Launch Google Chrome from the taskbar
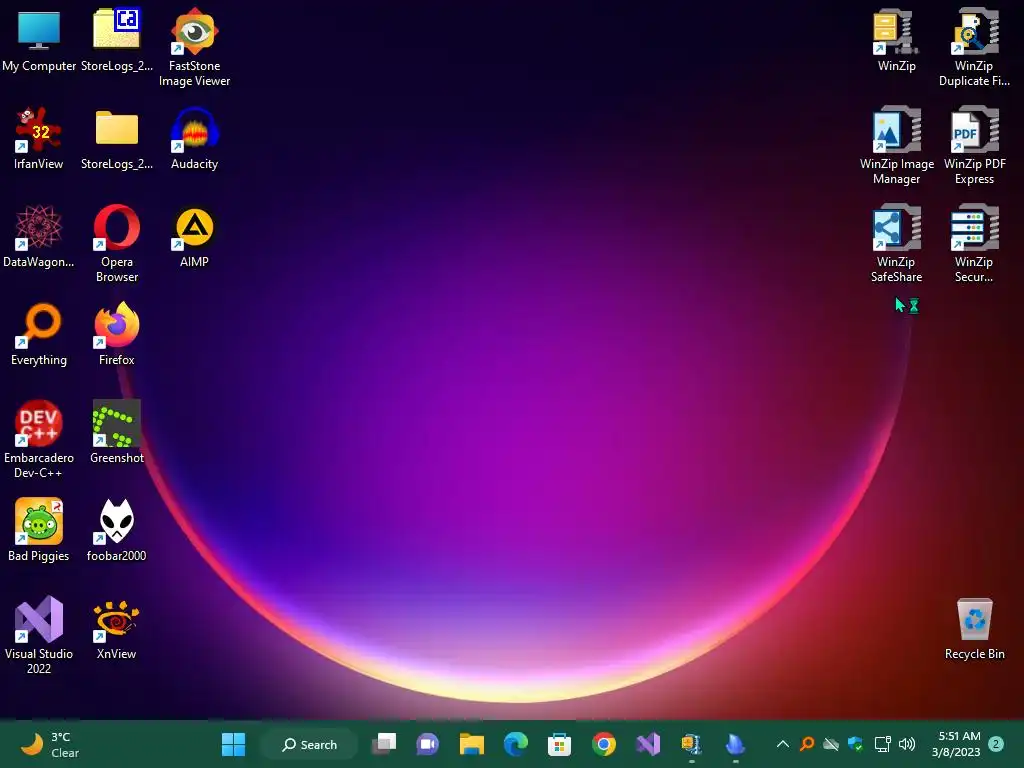Image resolution: width=1024 pixels, height=768 pixels. (x=603, y=744)
